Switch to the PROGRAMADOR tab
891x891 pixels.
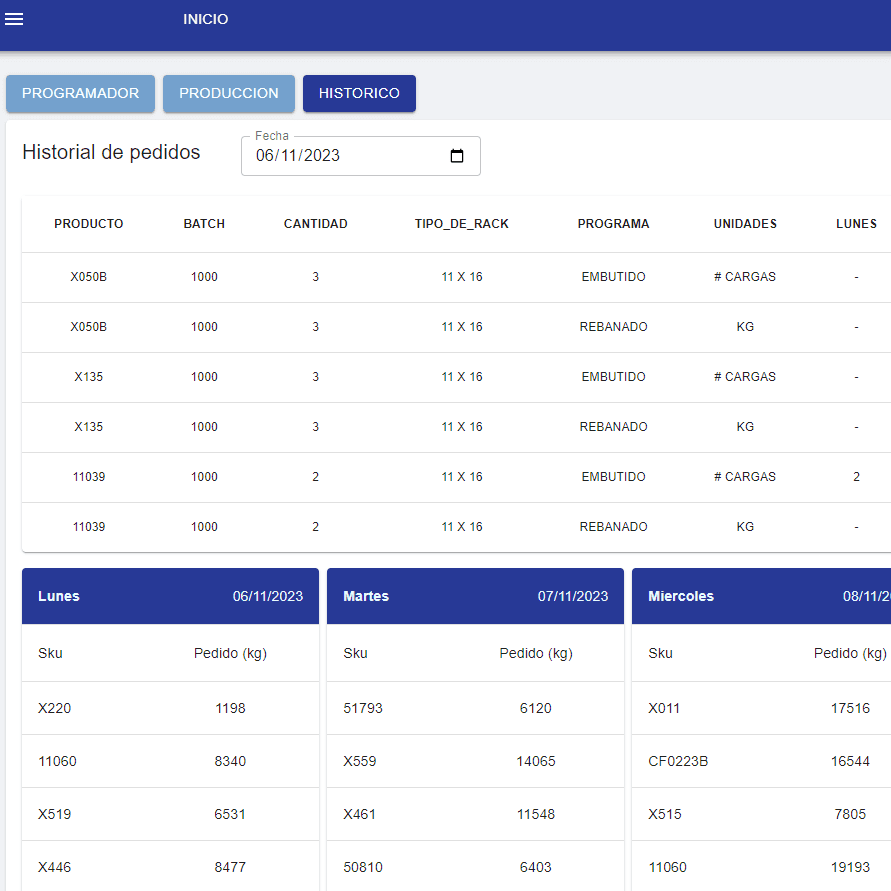pyautogui.click(x=80, y=93)
